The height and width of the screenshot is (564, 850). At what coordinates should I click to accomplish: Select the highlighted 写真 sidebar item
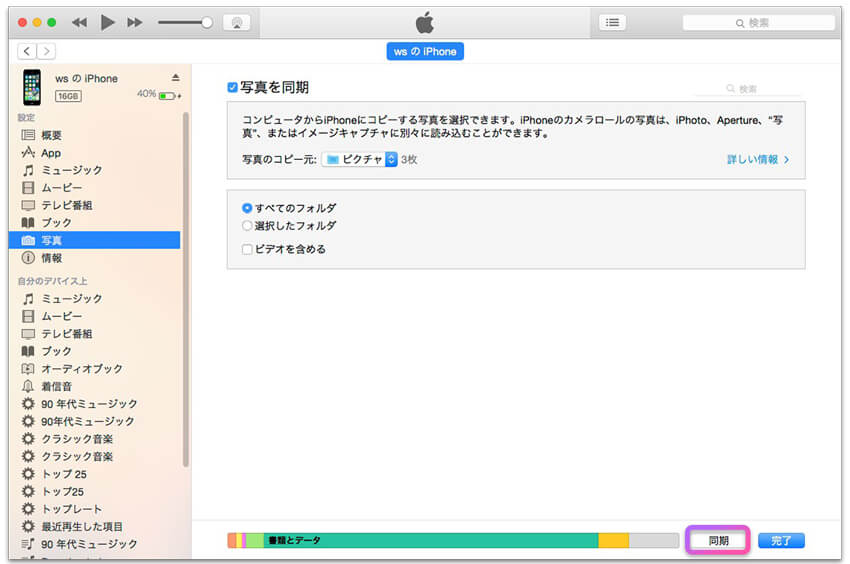click(94, 240)
